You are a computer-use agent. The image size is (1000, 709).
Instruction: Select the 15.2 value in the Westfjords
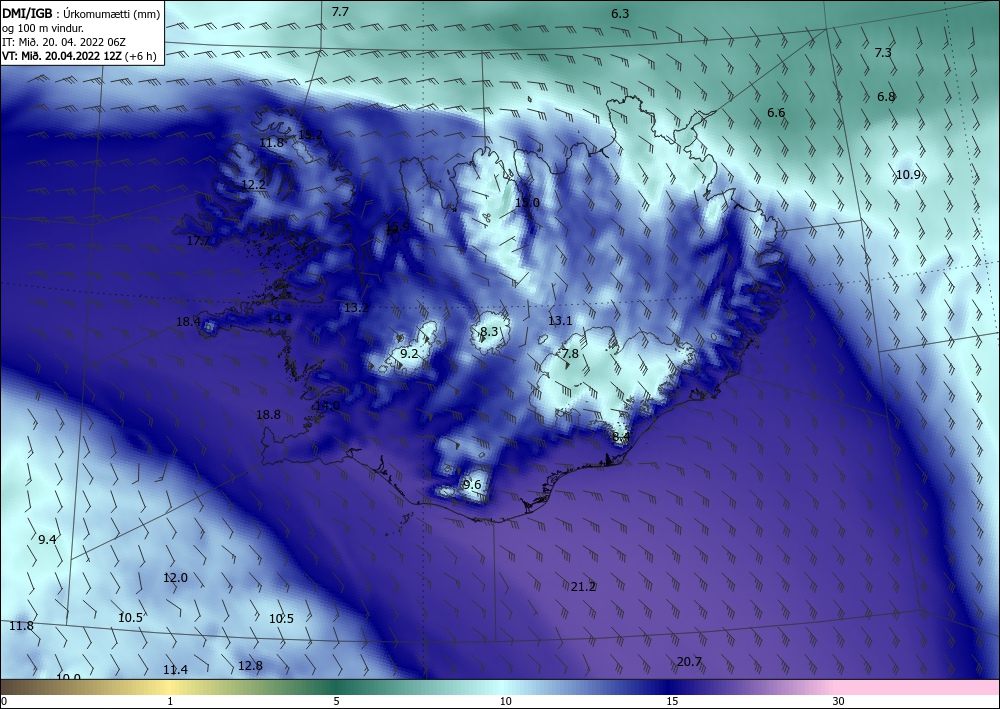coord(311,135)
